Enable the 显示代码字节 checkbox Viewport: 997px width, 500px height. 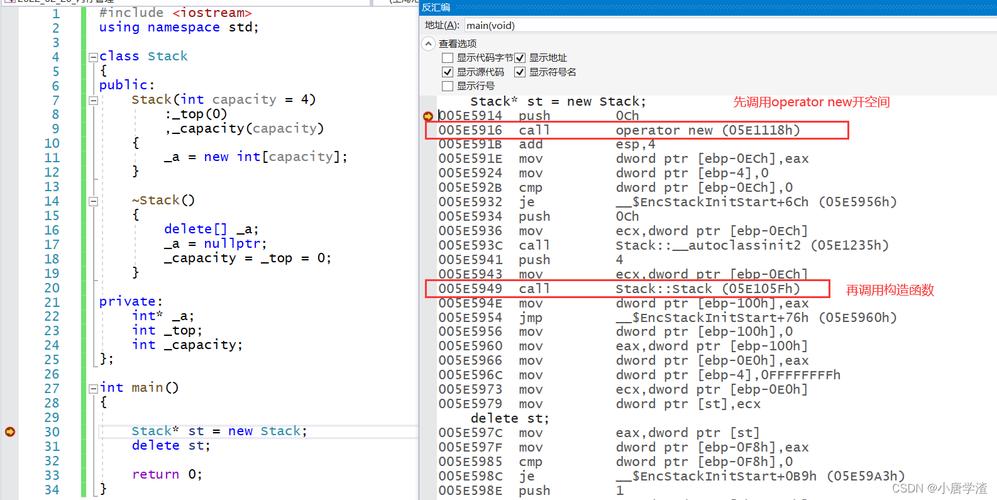point(448,58)
